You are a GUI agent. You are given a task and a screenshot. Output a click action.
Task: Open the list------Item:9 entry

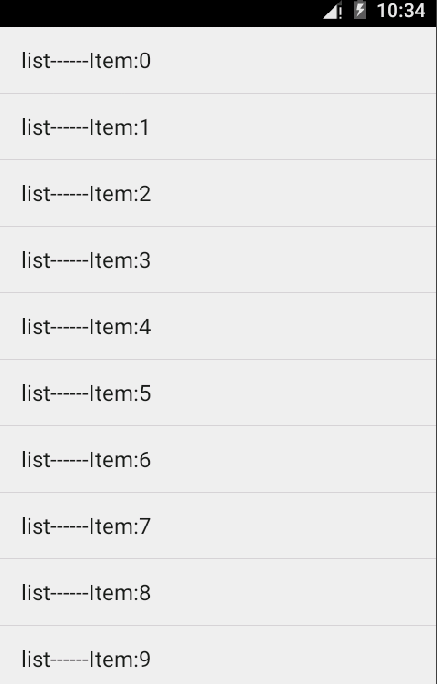(x=218, y=655)
